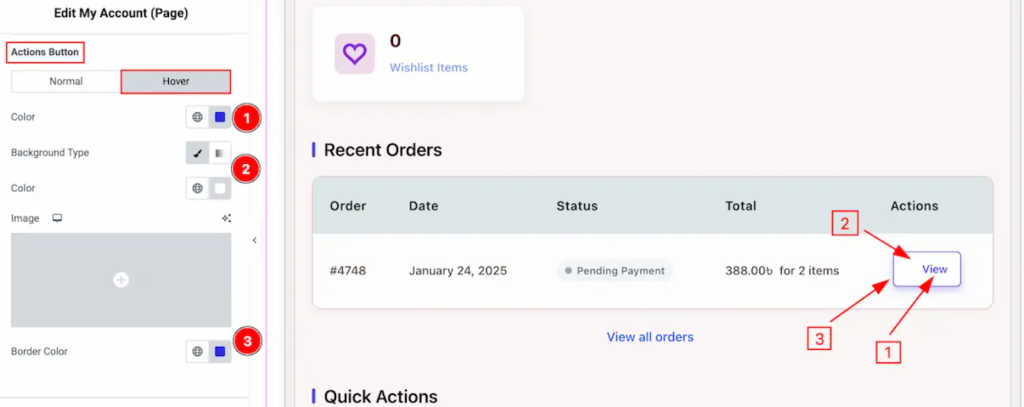Open the blue text Color swatch
Viewport: 1024px width, 407px height.
220,118
